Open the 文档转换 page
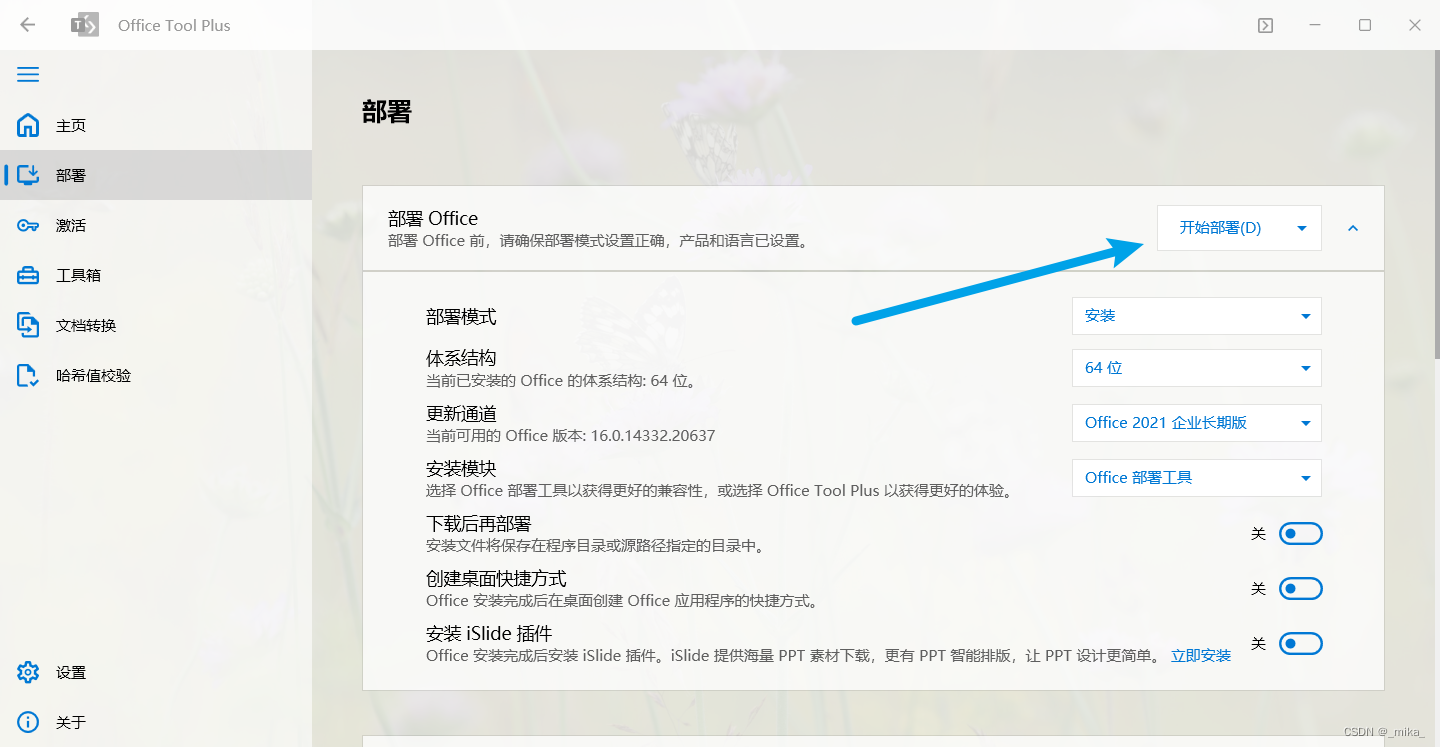Screen dimensions: 1440x747 coord(156,325)
